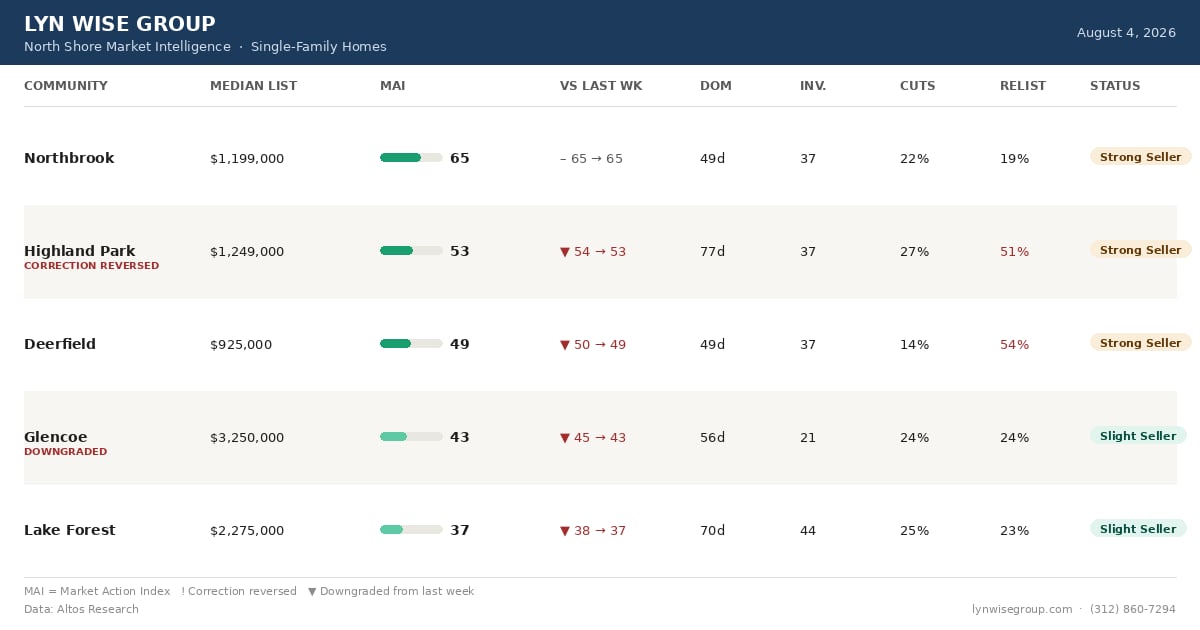Select the MEDIAN LIST column header
This screenshot has height=630, width=1200.
(x=253, y=86)
